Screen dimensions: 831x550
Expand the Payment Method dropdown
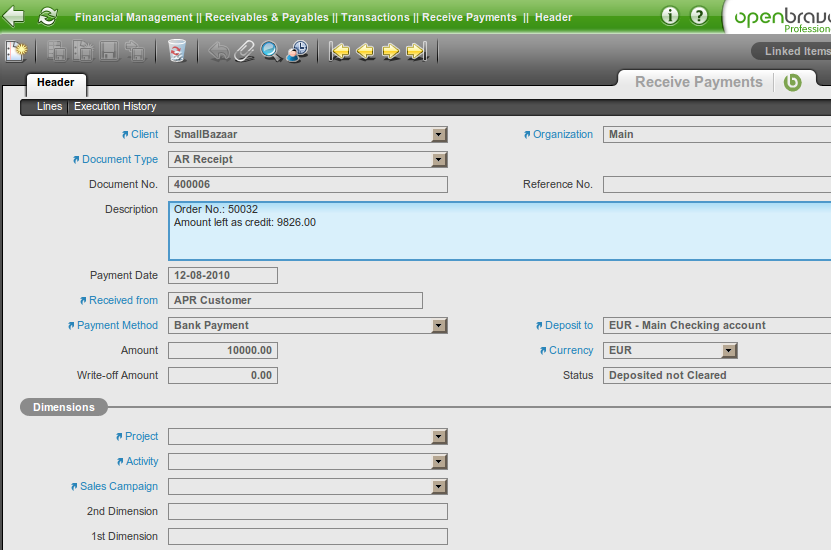439,326
